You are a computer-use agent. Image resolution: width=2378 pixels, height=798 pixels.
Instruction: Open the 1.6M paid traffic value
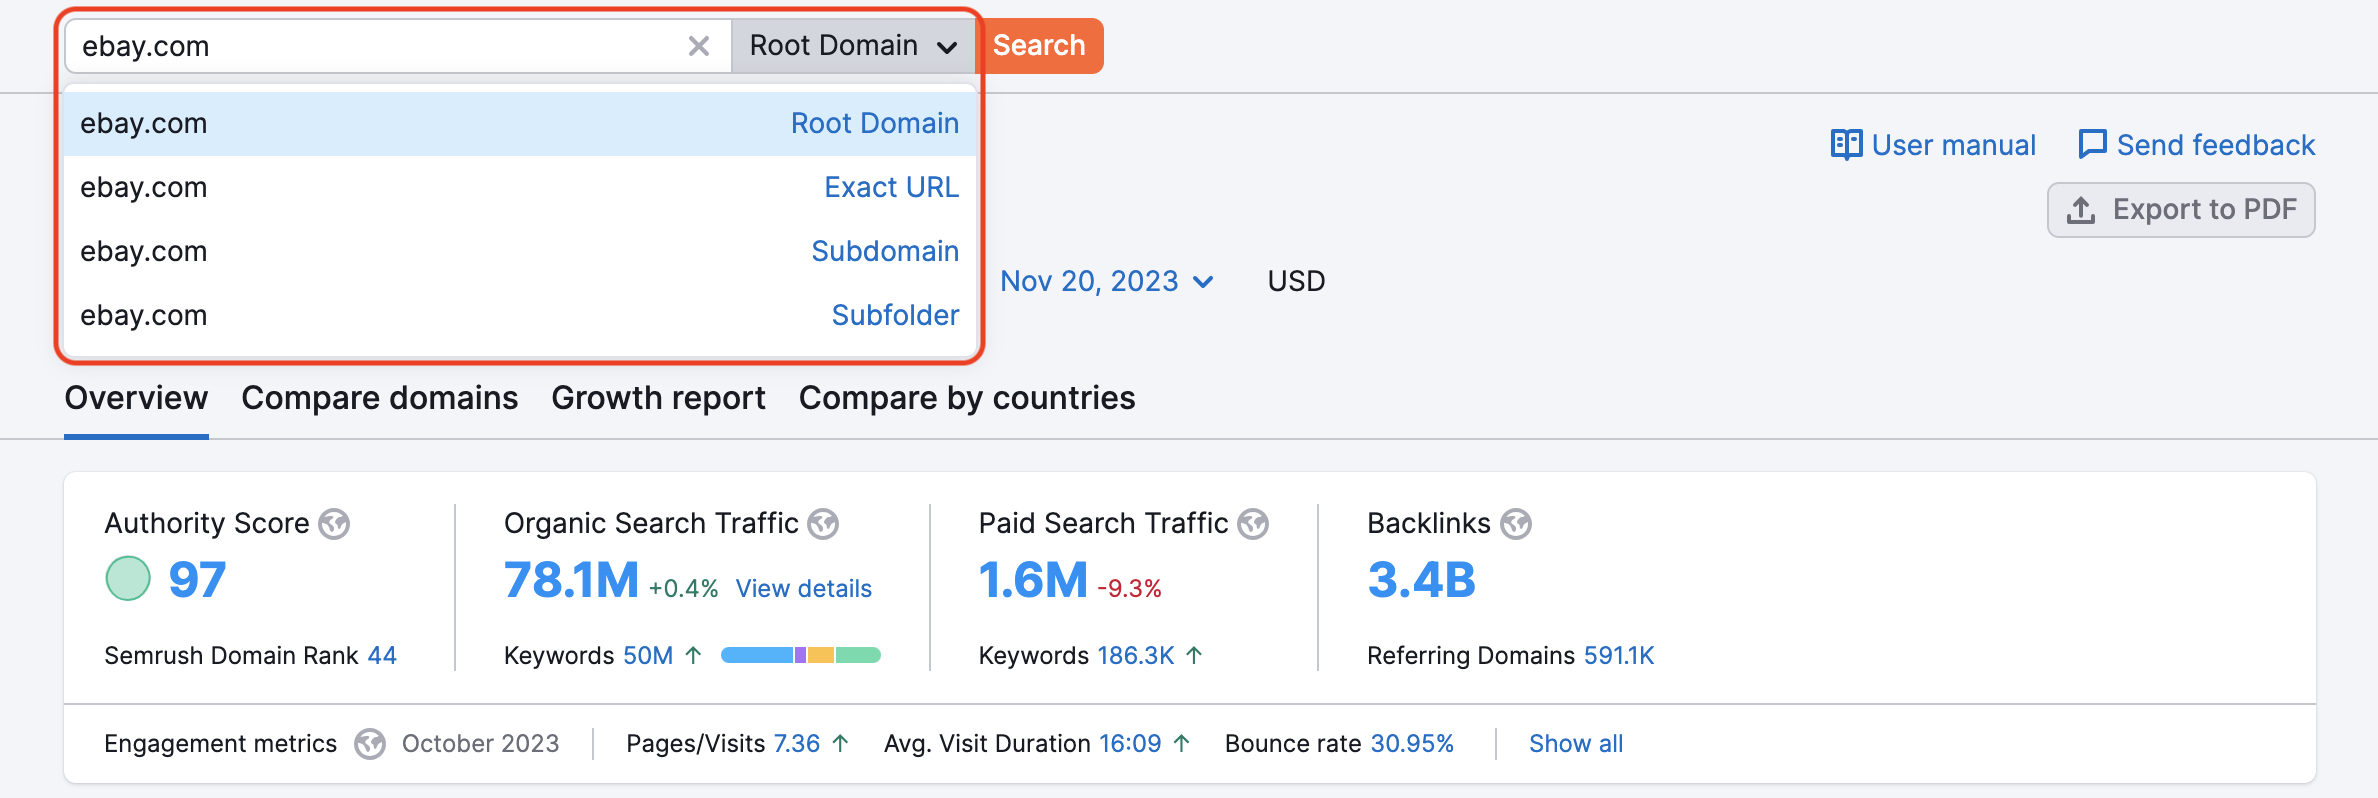pos(1033,580)
